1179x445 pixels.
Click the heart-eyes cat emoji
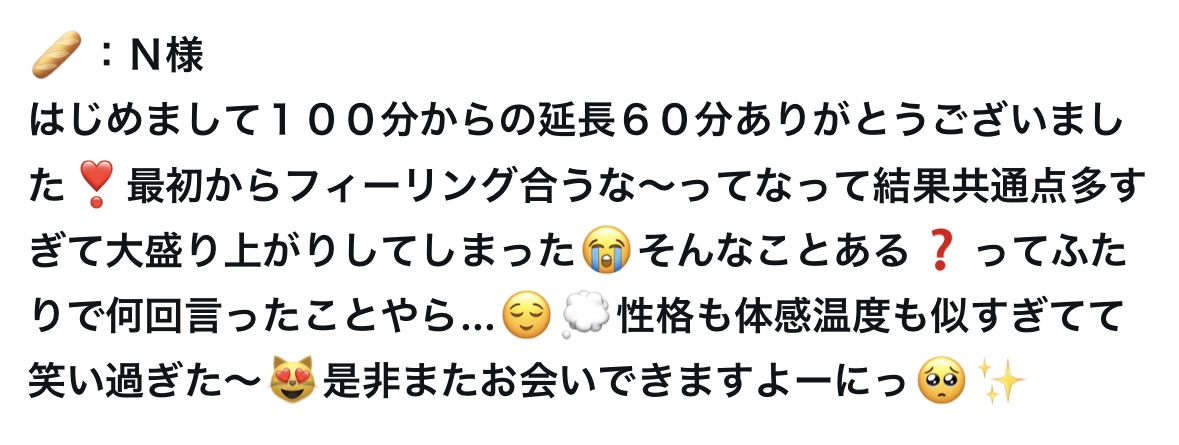coord(292,380)
